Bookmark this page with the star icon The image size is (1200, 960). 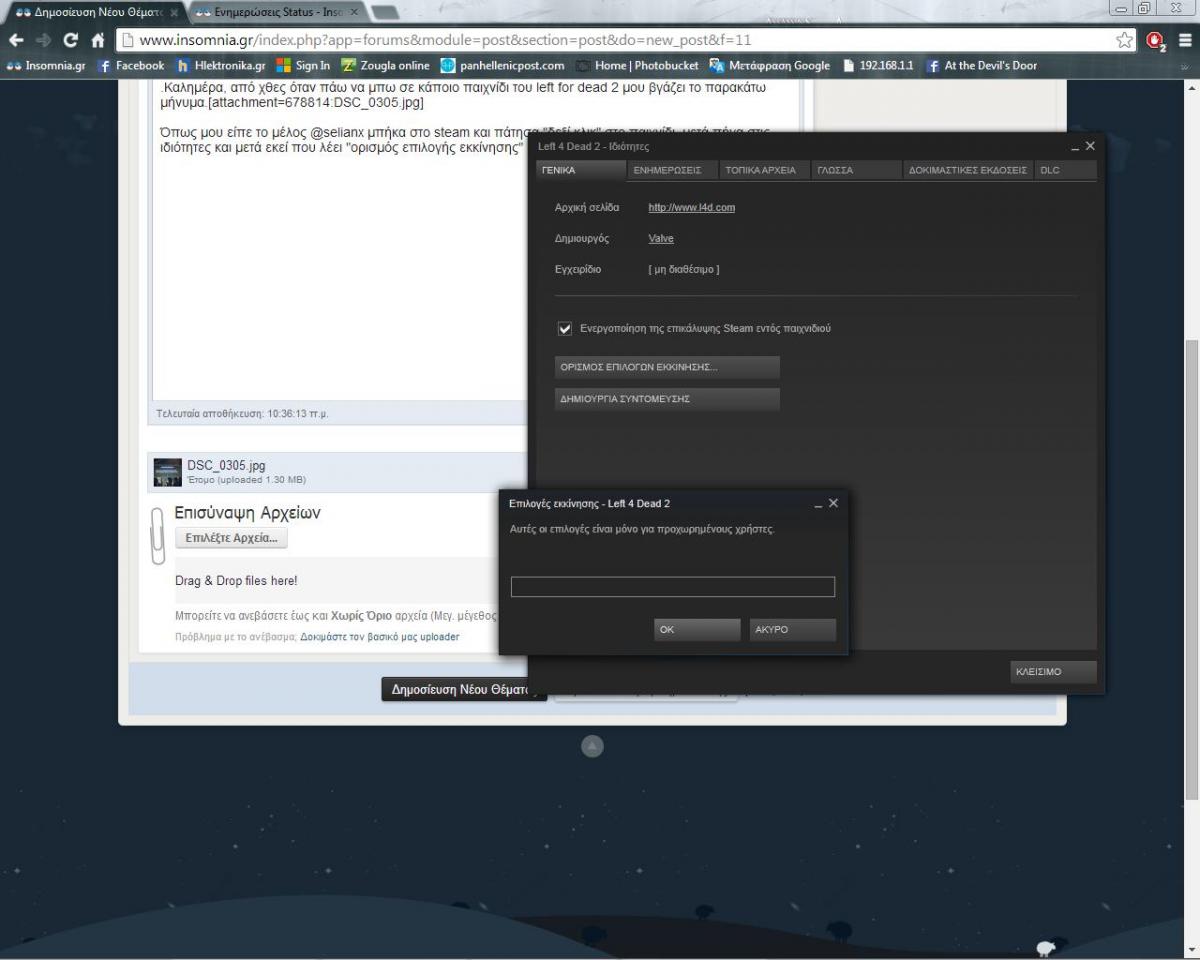[x=1125, y=40]
